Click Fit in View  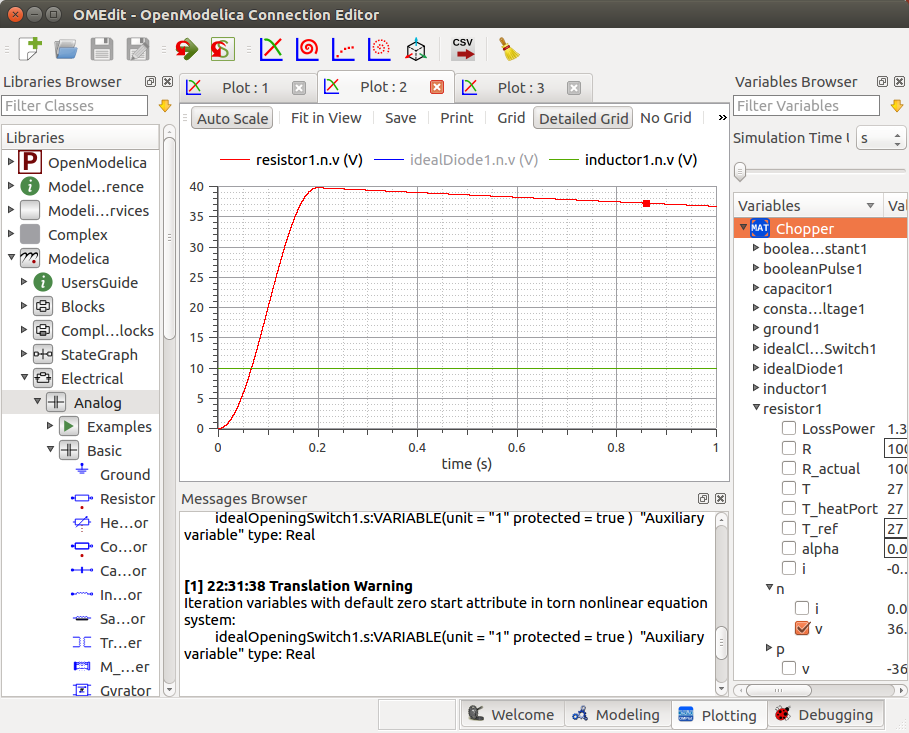326,118
